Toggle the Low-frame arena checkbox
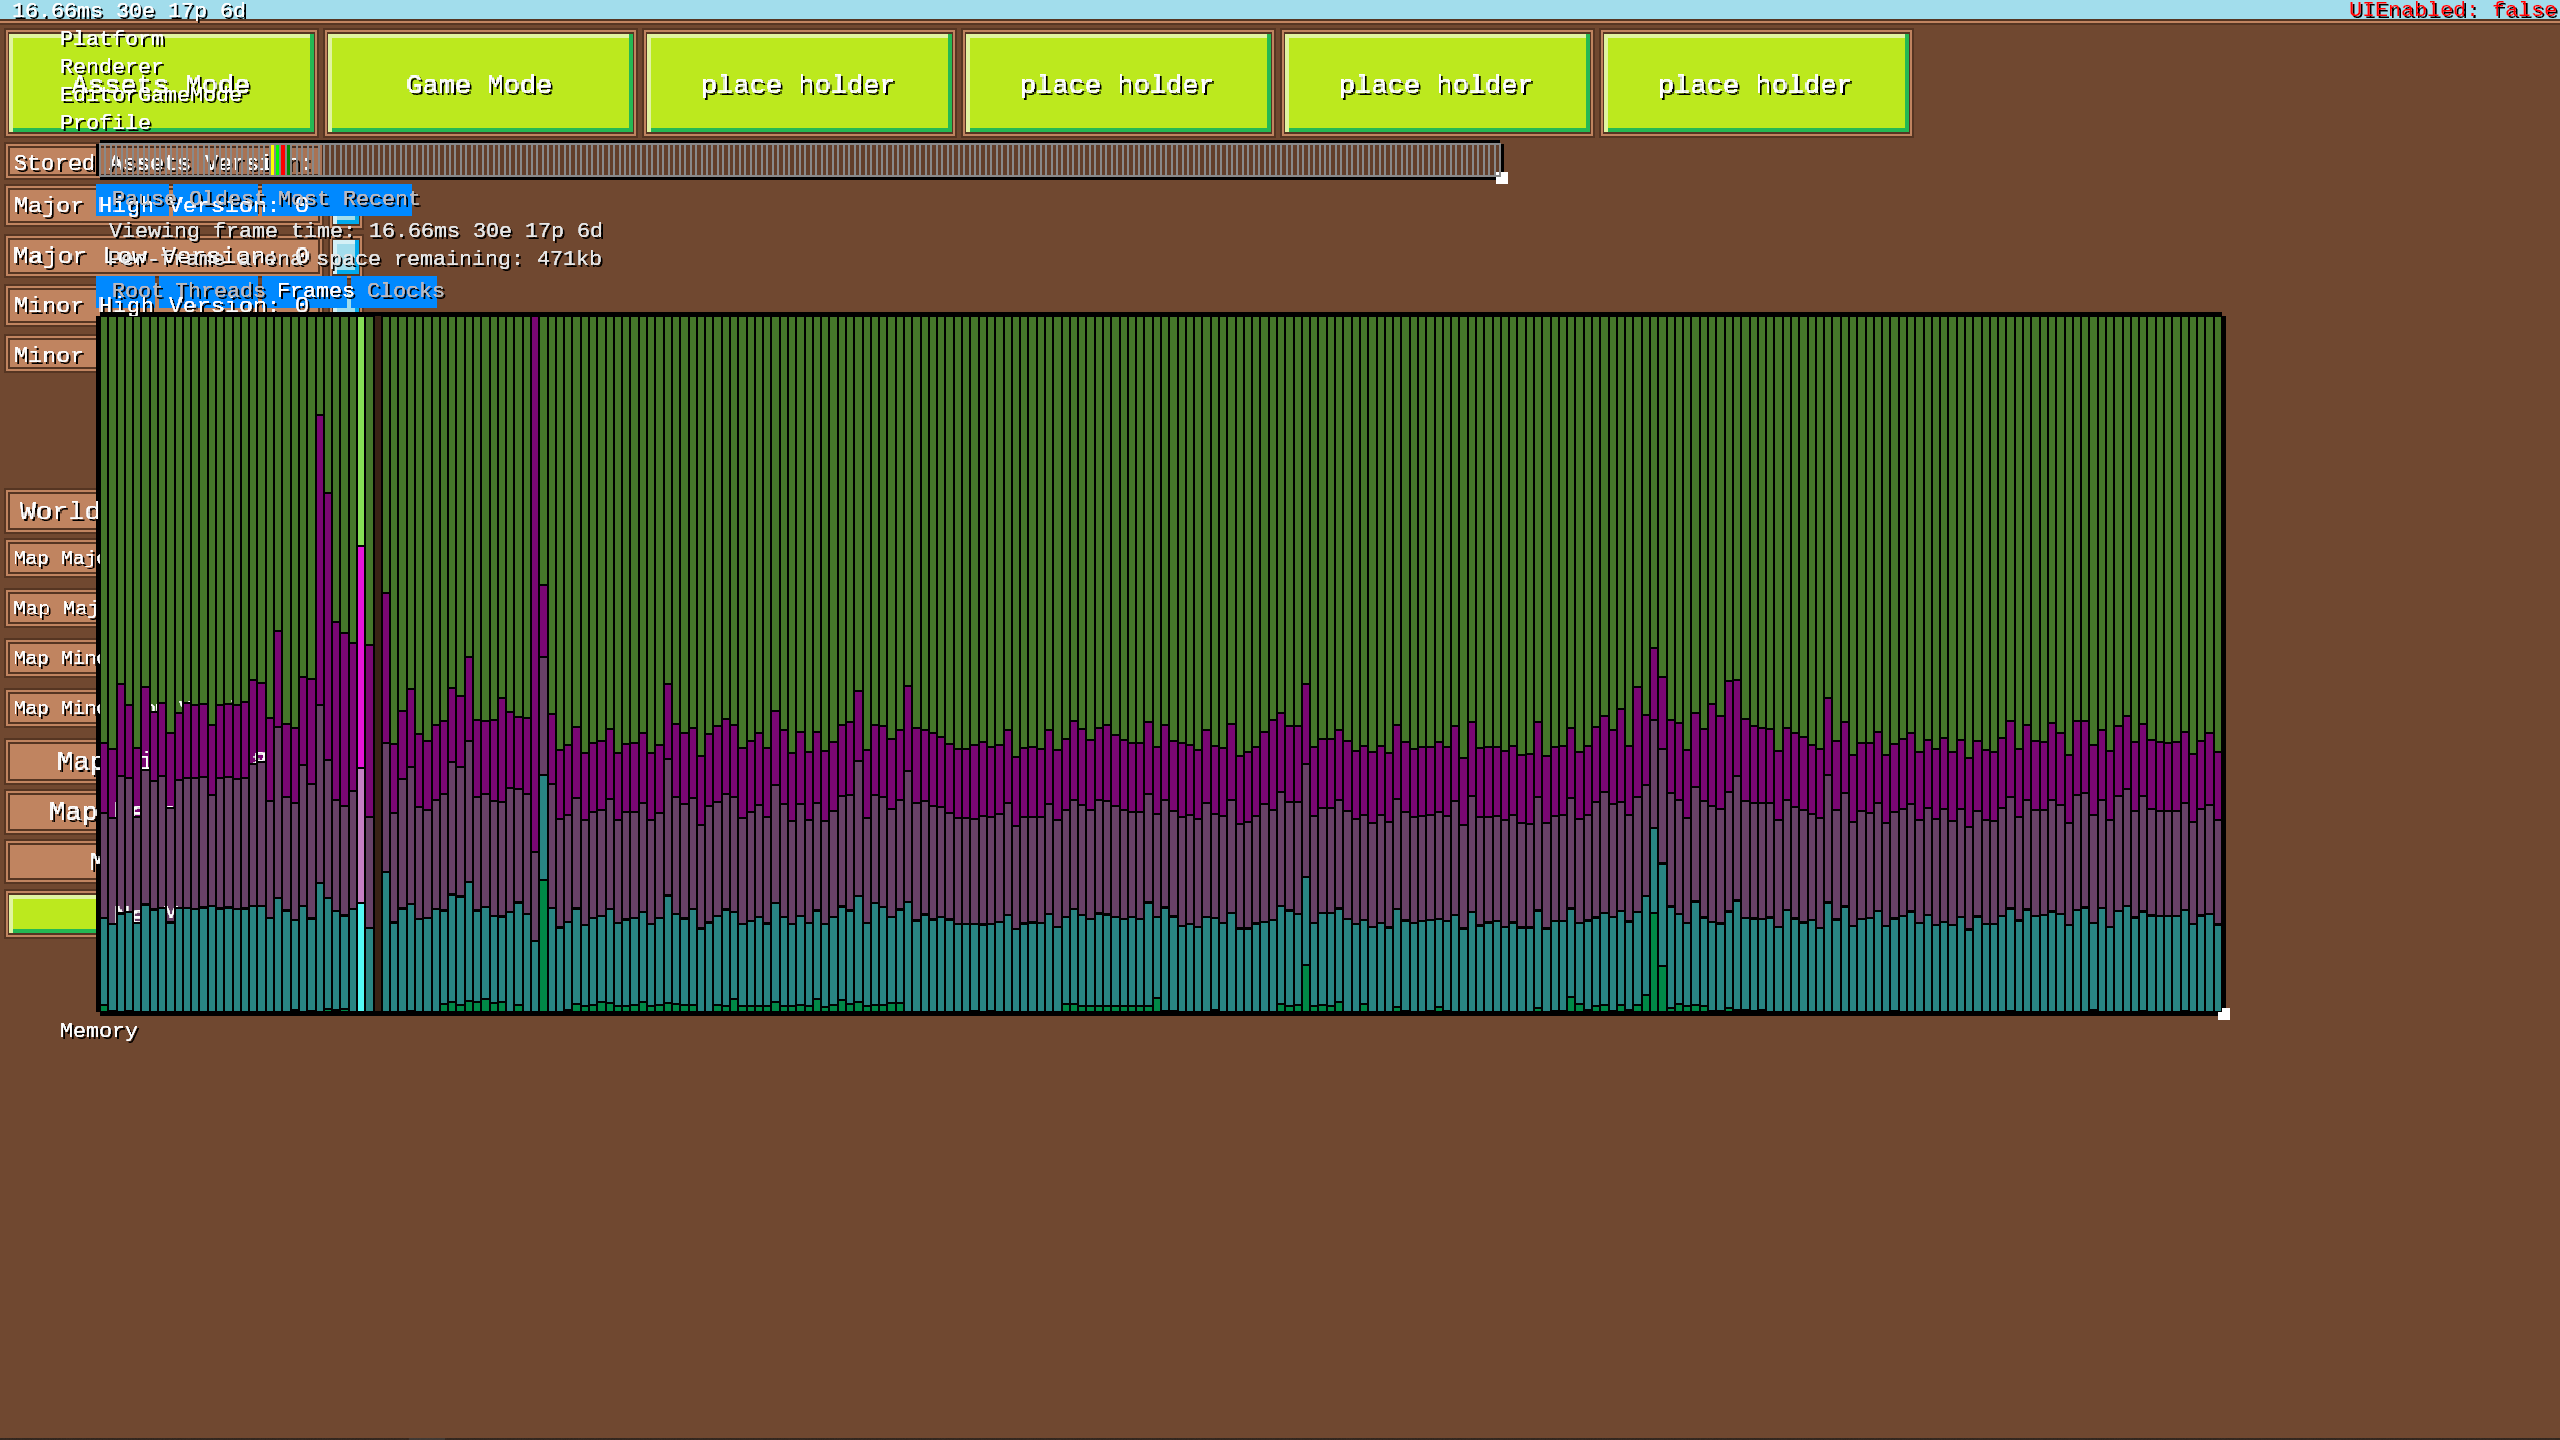Viewport: 2560px width, 1440px height. (346, 255)
